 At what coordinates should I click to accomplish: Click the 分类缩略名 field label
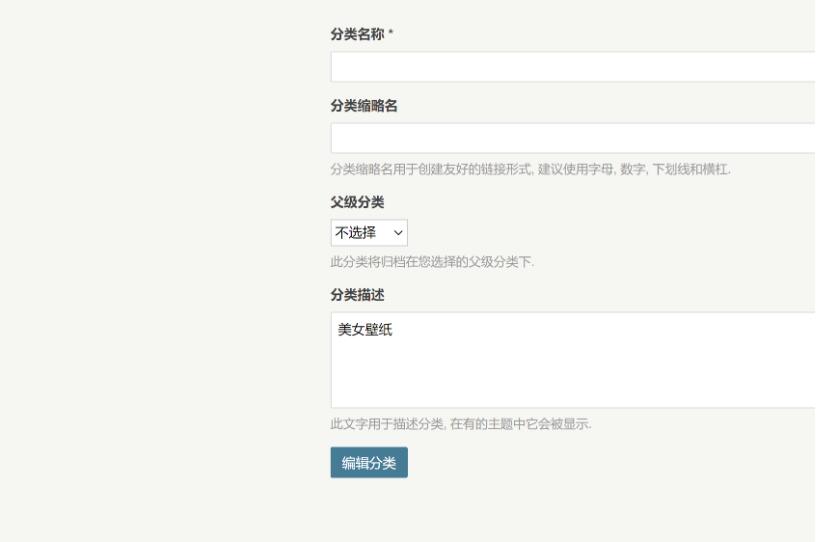(364, 106)
